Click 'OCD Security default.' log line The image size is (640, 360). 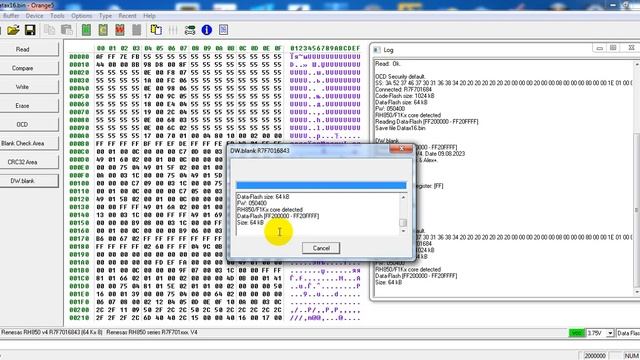[400, 77]
